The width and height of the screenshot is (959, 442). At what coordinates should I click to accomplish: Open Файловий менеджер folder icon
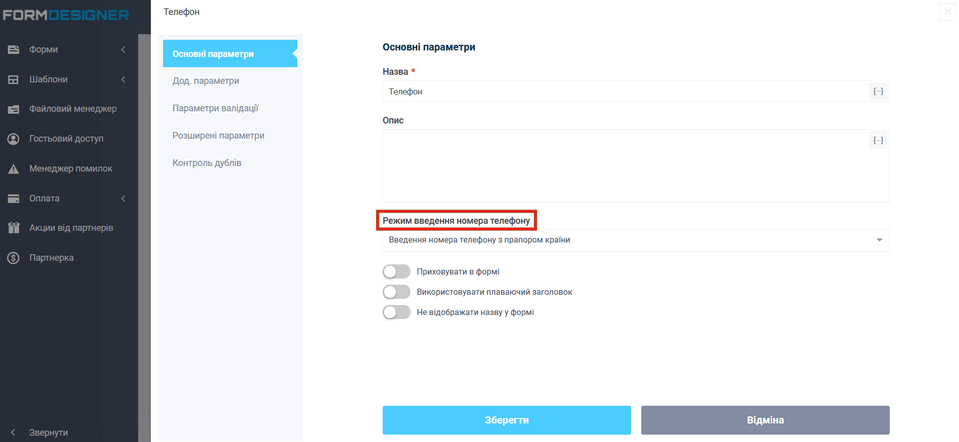pyautogui.click(x=14, y=109)
